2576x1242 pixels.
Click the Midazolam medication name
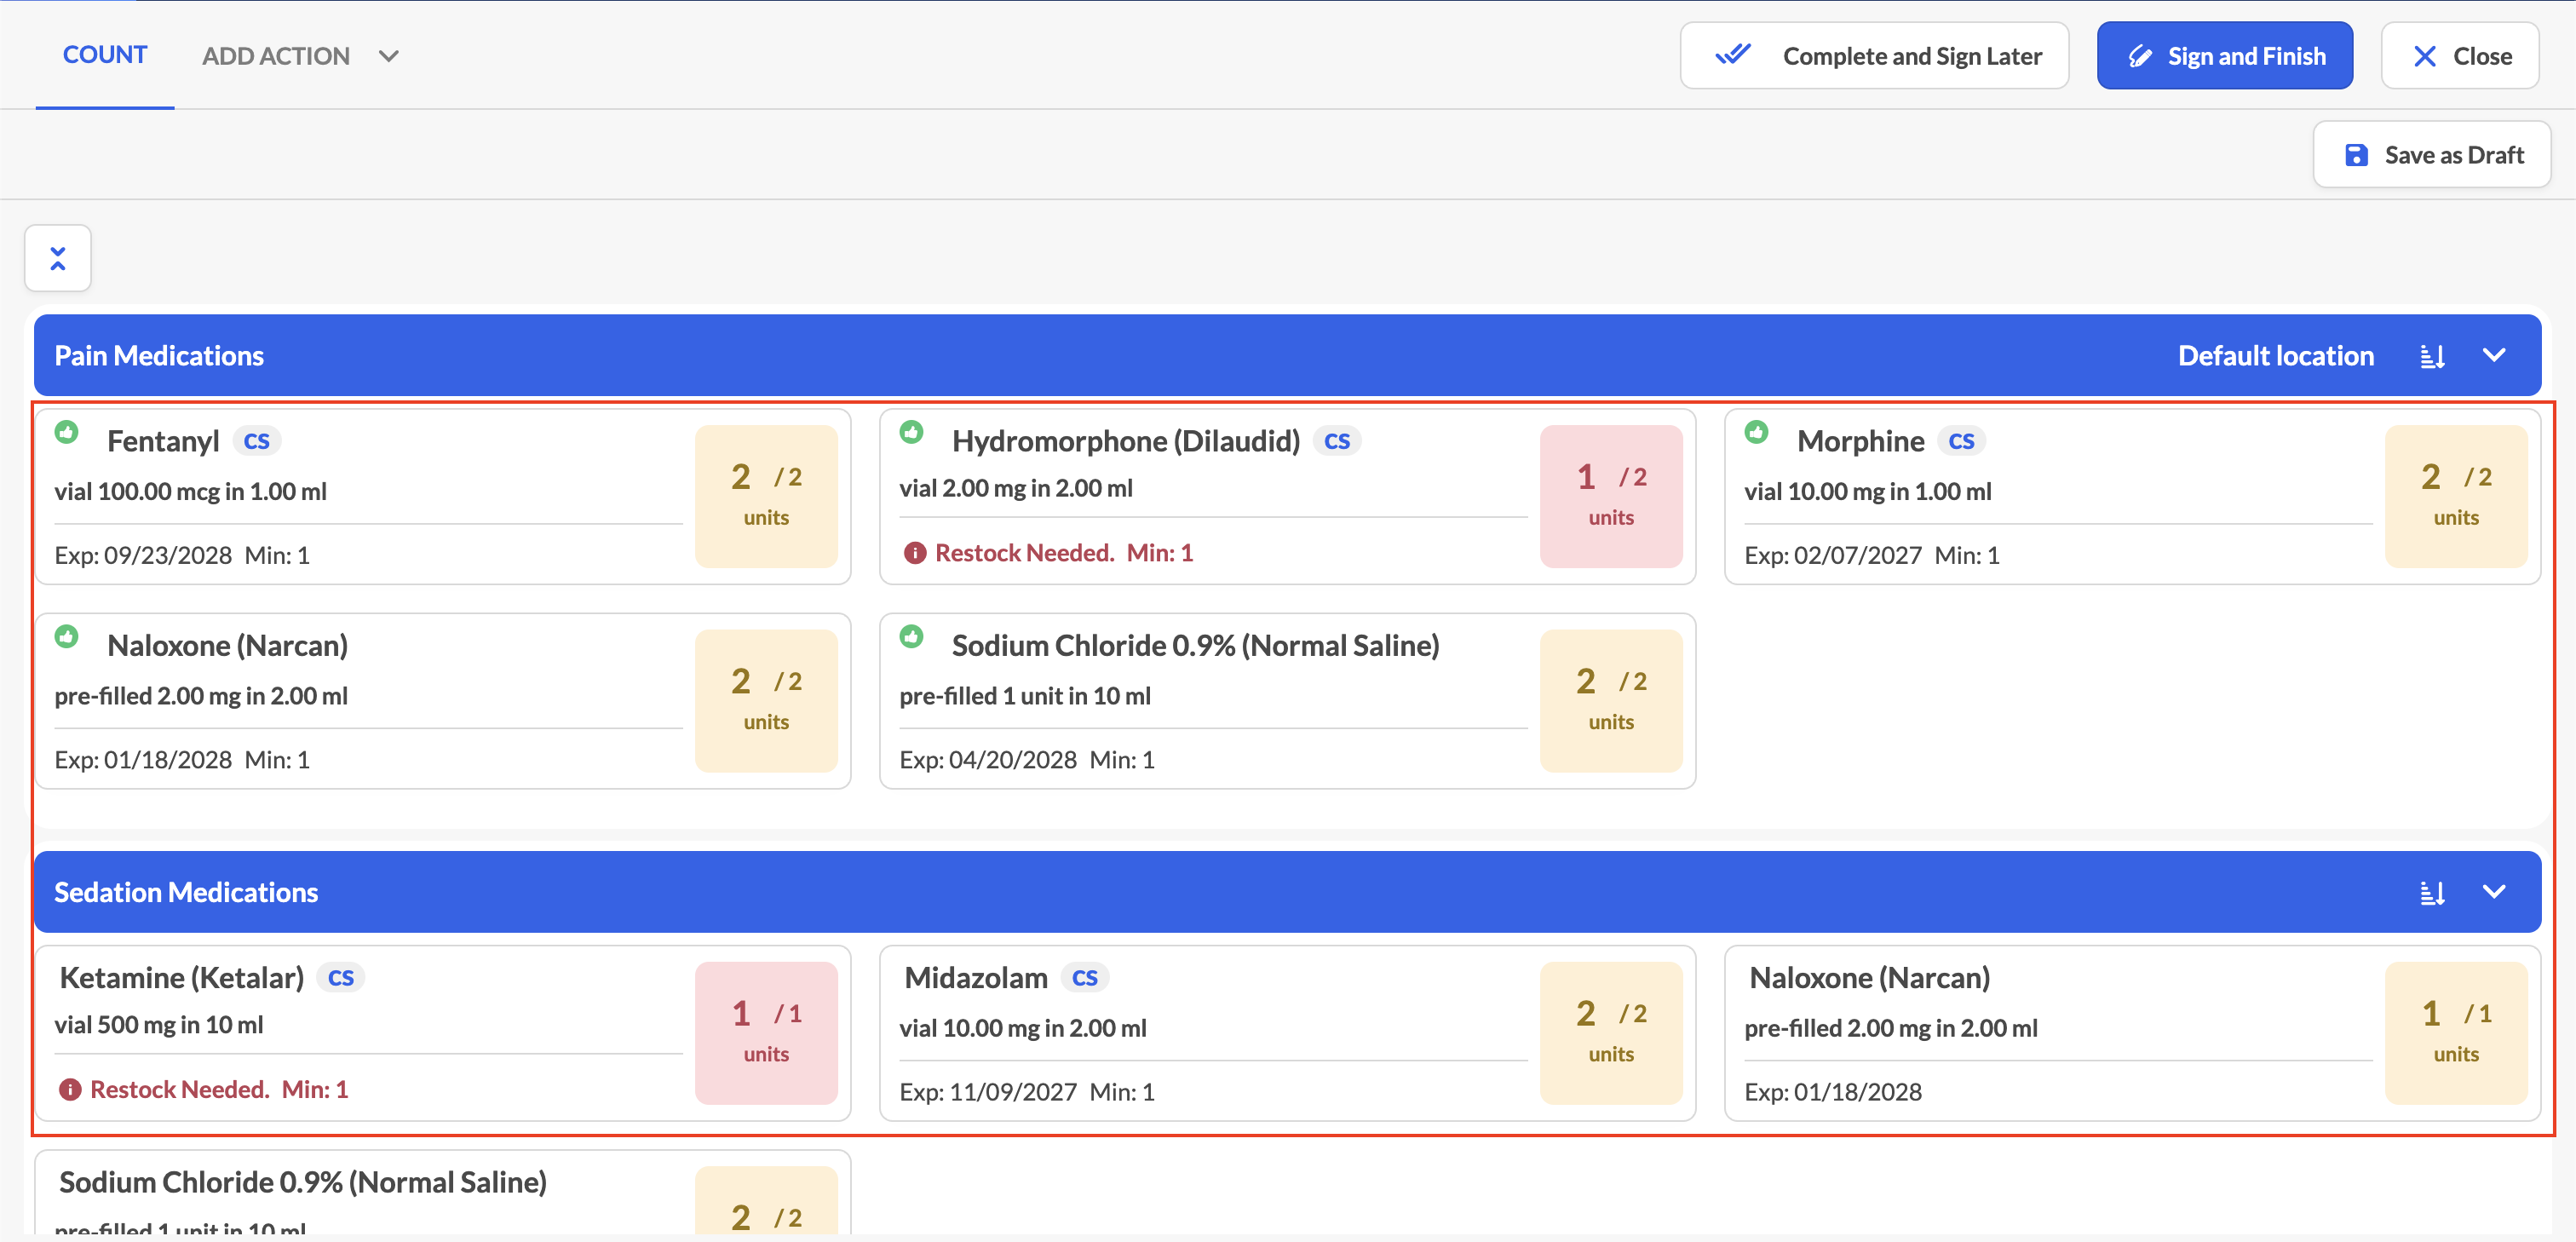coord(976,978)
